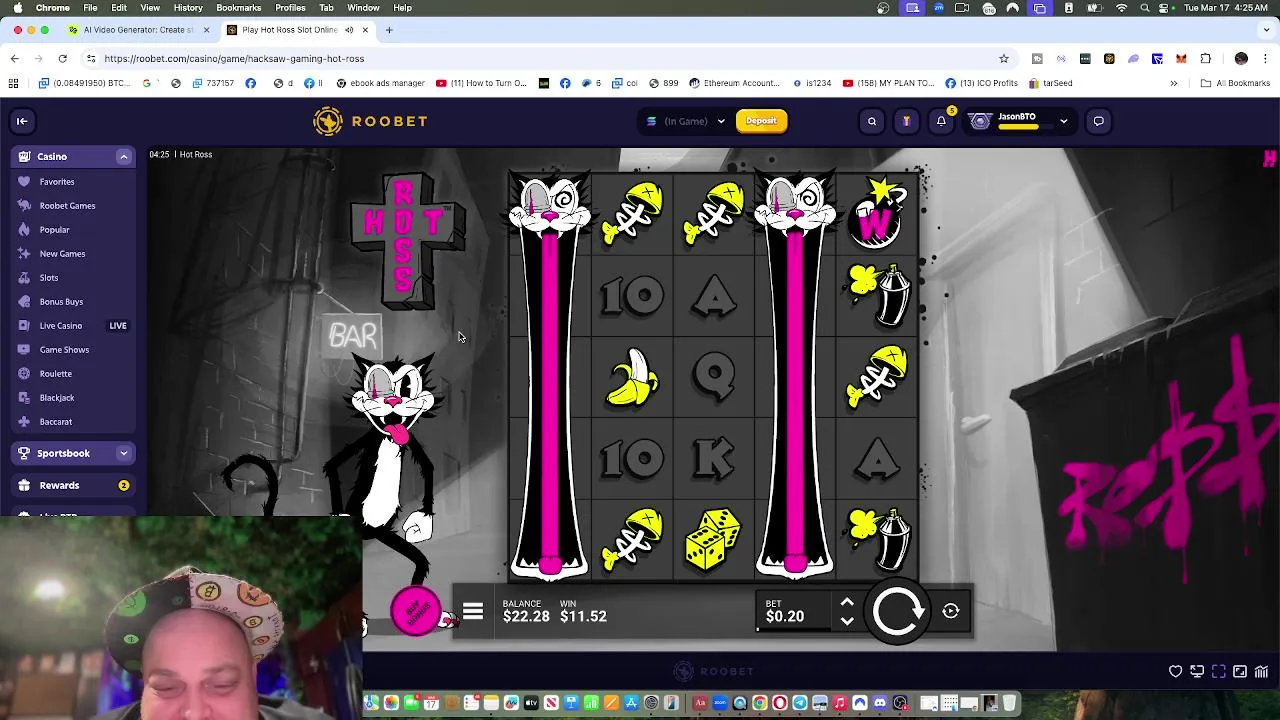Viewport: 1280px width, 720px height.
Task: Select Slots in the sidebar
Action: 49,278
